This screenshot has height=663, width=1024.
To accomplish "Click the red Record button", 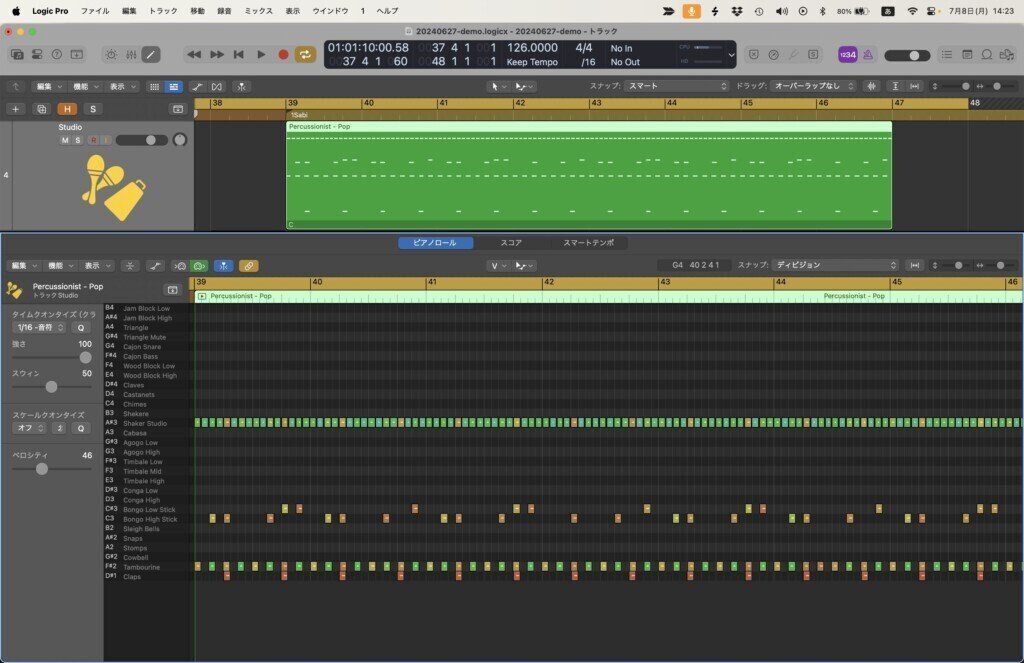I will pyautogui.click(x=283, y=55).
